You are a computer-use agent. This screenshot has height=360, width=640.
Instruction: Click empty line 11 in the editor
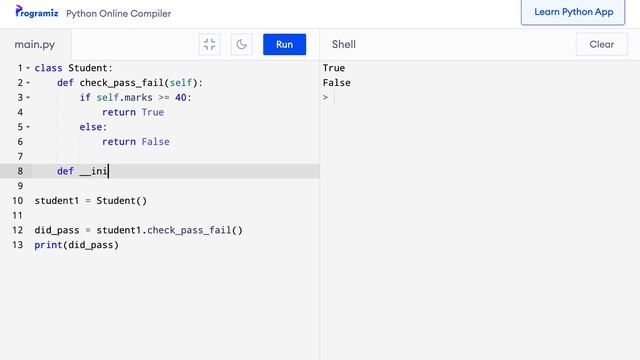click(x=176, y=215)
